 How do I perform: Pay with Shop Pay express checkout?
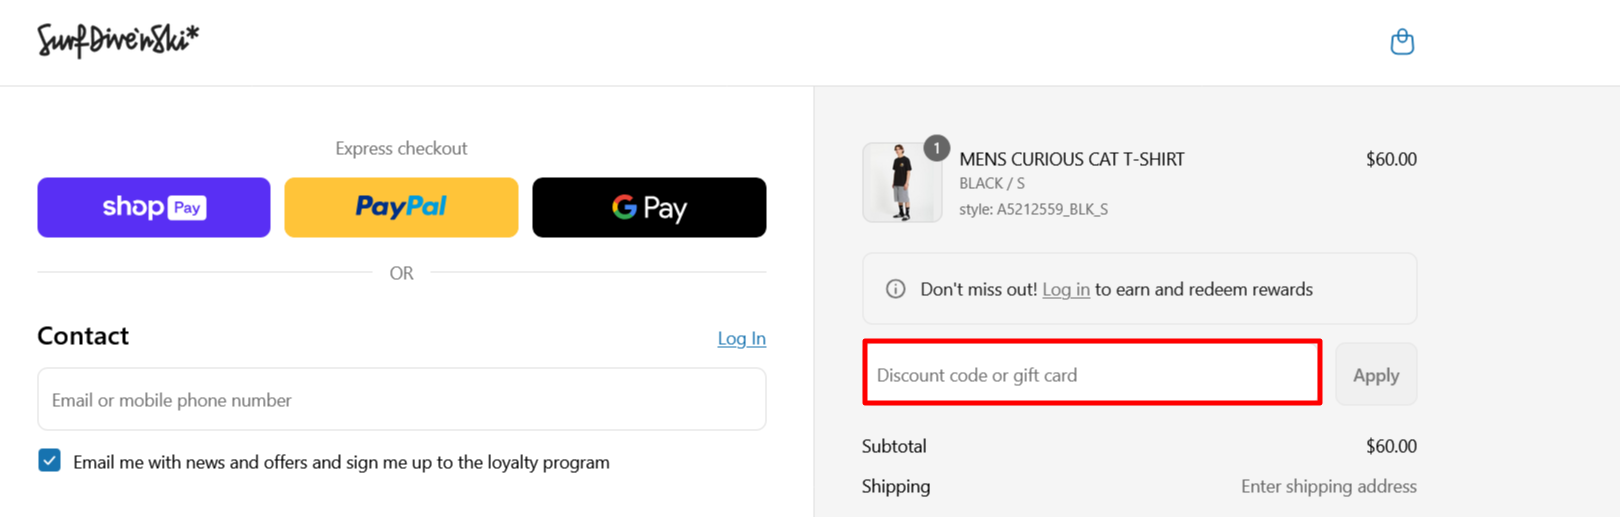pos(154,207)
